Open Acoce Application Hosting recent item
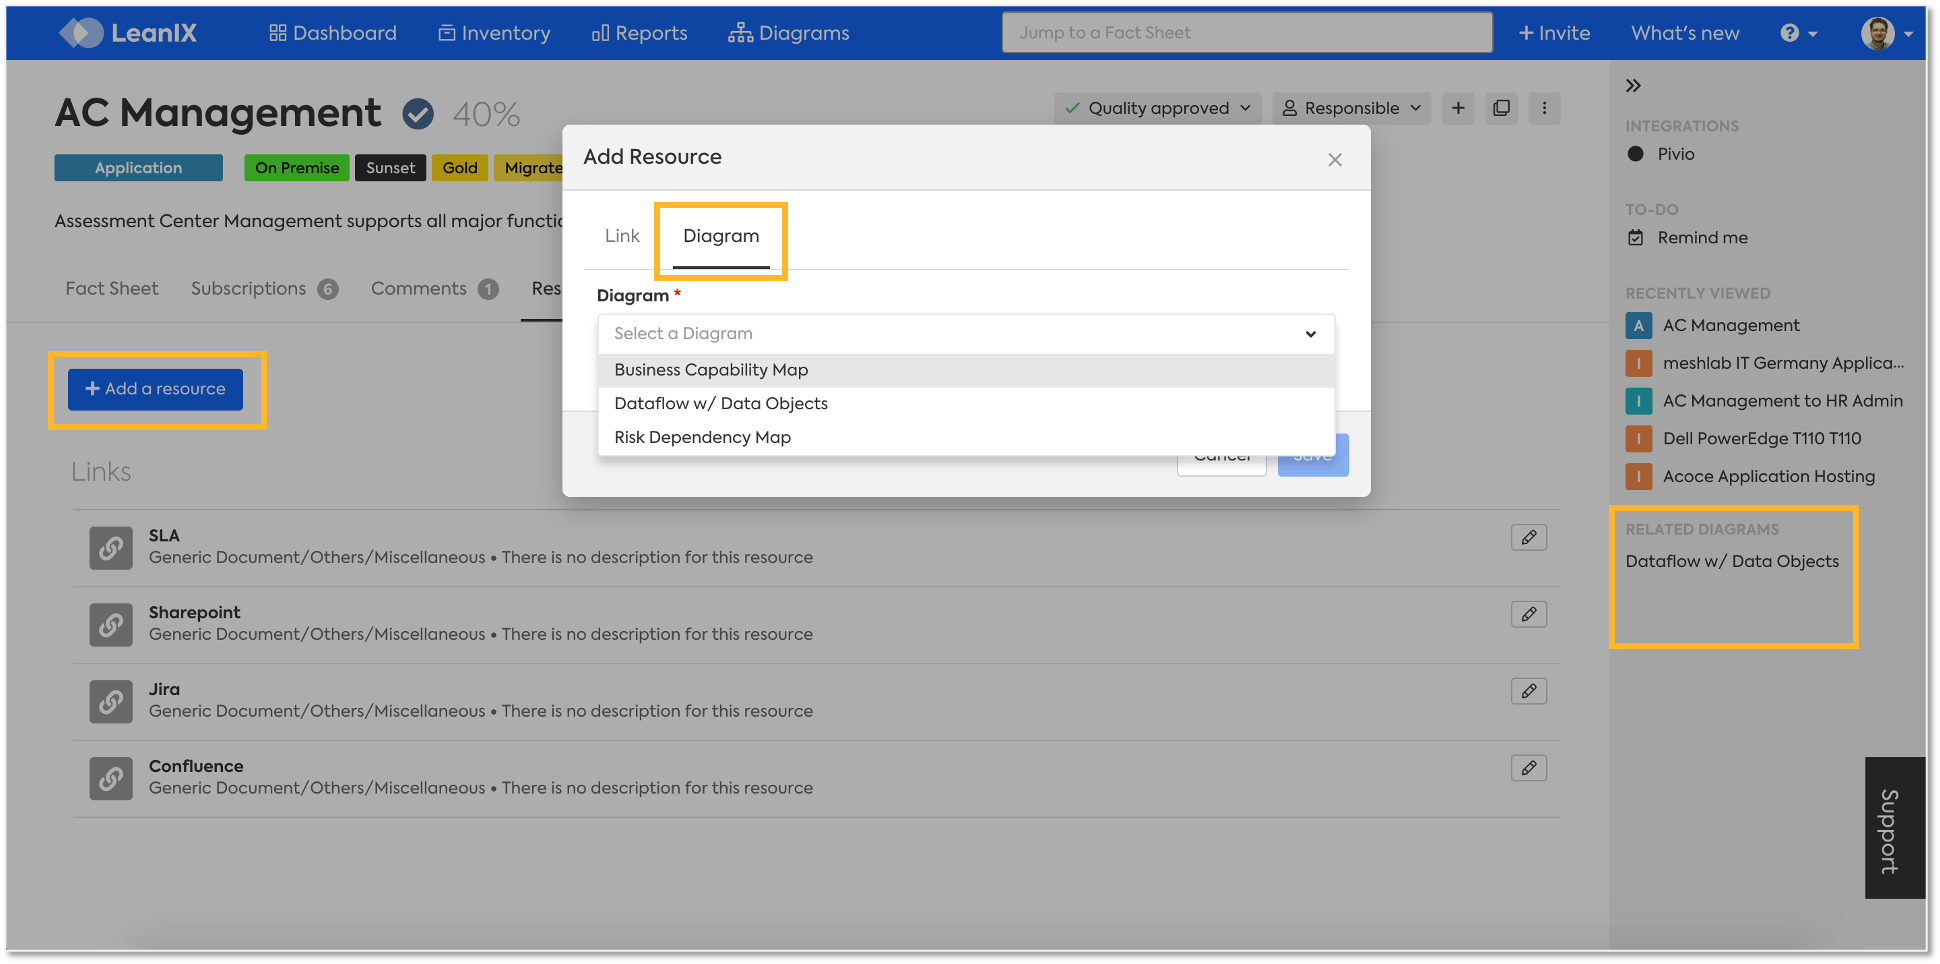 point(1769,477)
